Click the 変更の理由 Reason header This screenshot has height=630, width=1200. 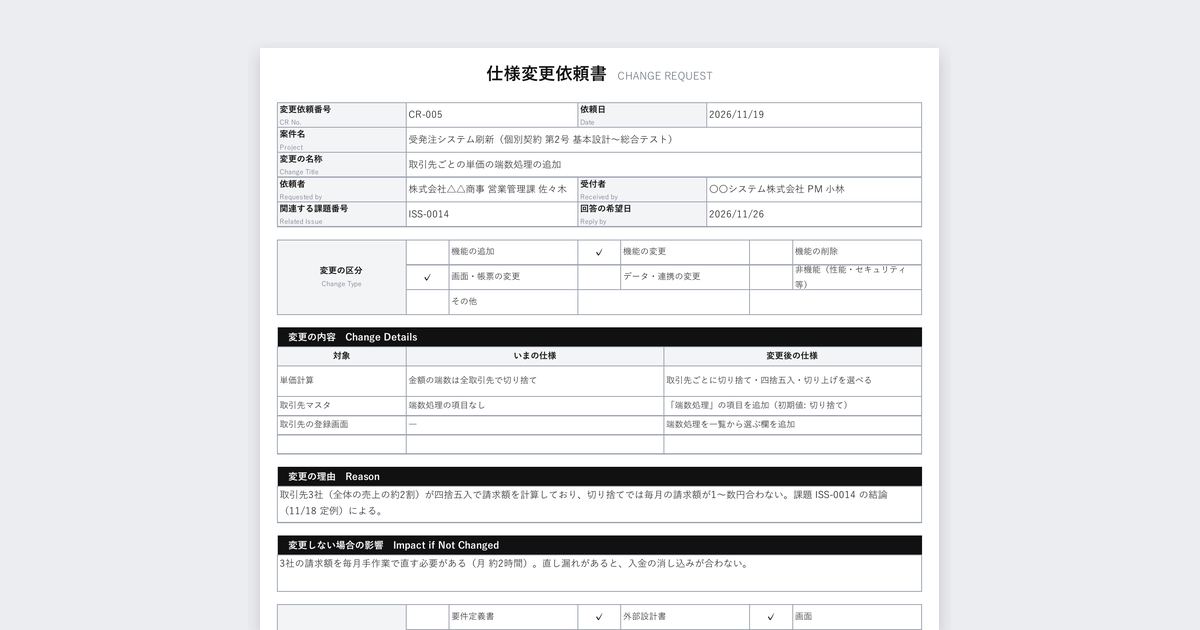point(600,477)
